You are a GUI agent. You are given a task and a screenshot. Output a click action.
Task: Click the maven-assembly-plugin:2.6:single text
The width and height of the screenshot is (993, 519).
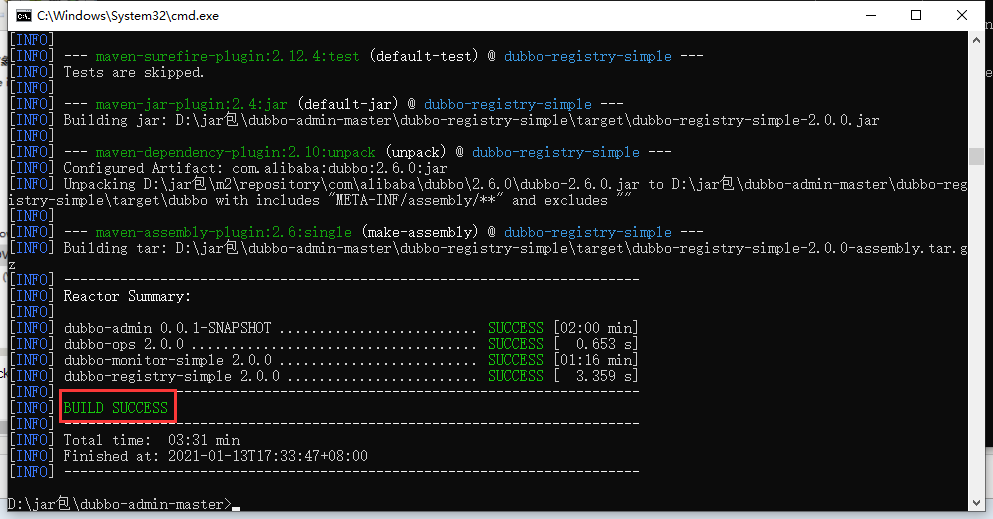tap(224, 232)
